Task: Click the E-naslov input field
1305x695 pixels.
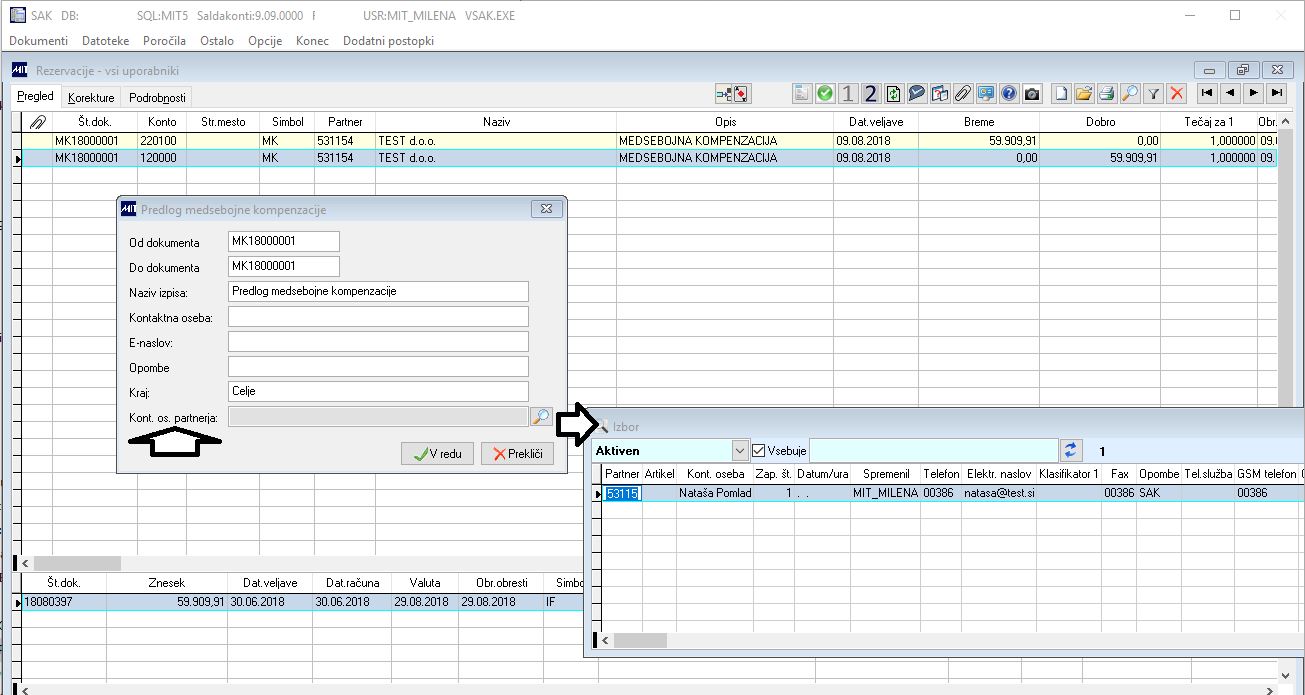Action: [x=378, y=341]
